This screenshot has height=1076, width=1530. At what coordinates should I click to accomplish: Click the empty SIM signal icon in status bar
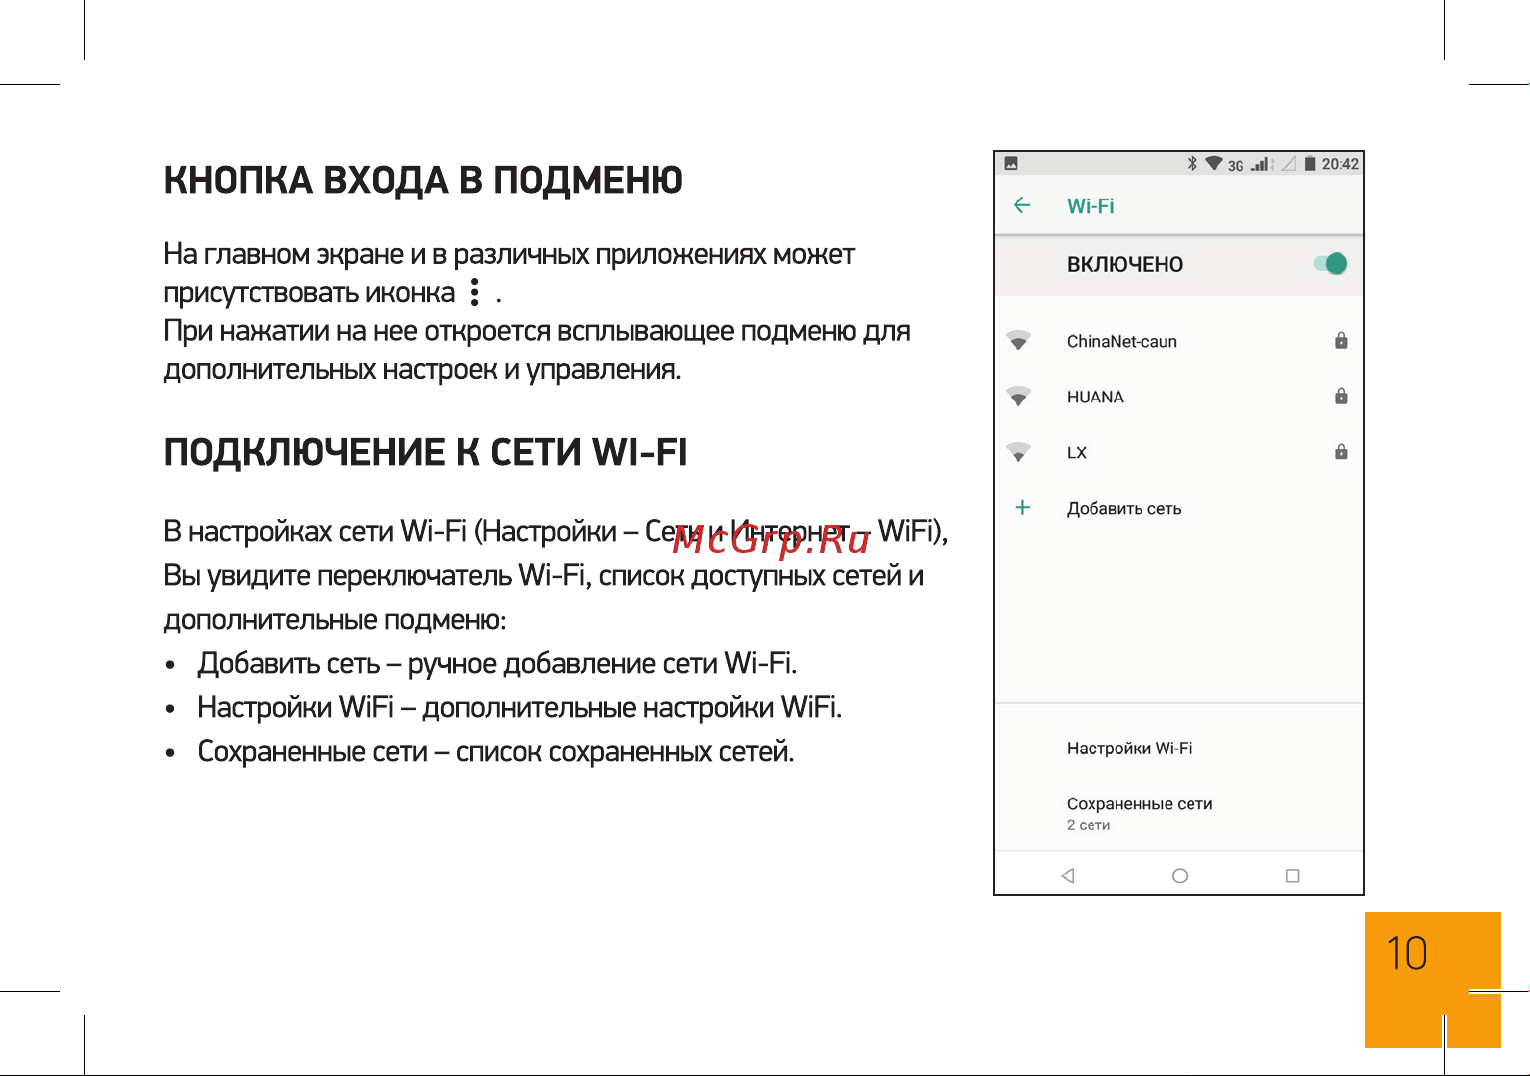[1289, 163]
